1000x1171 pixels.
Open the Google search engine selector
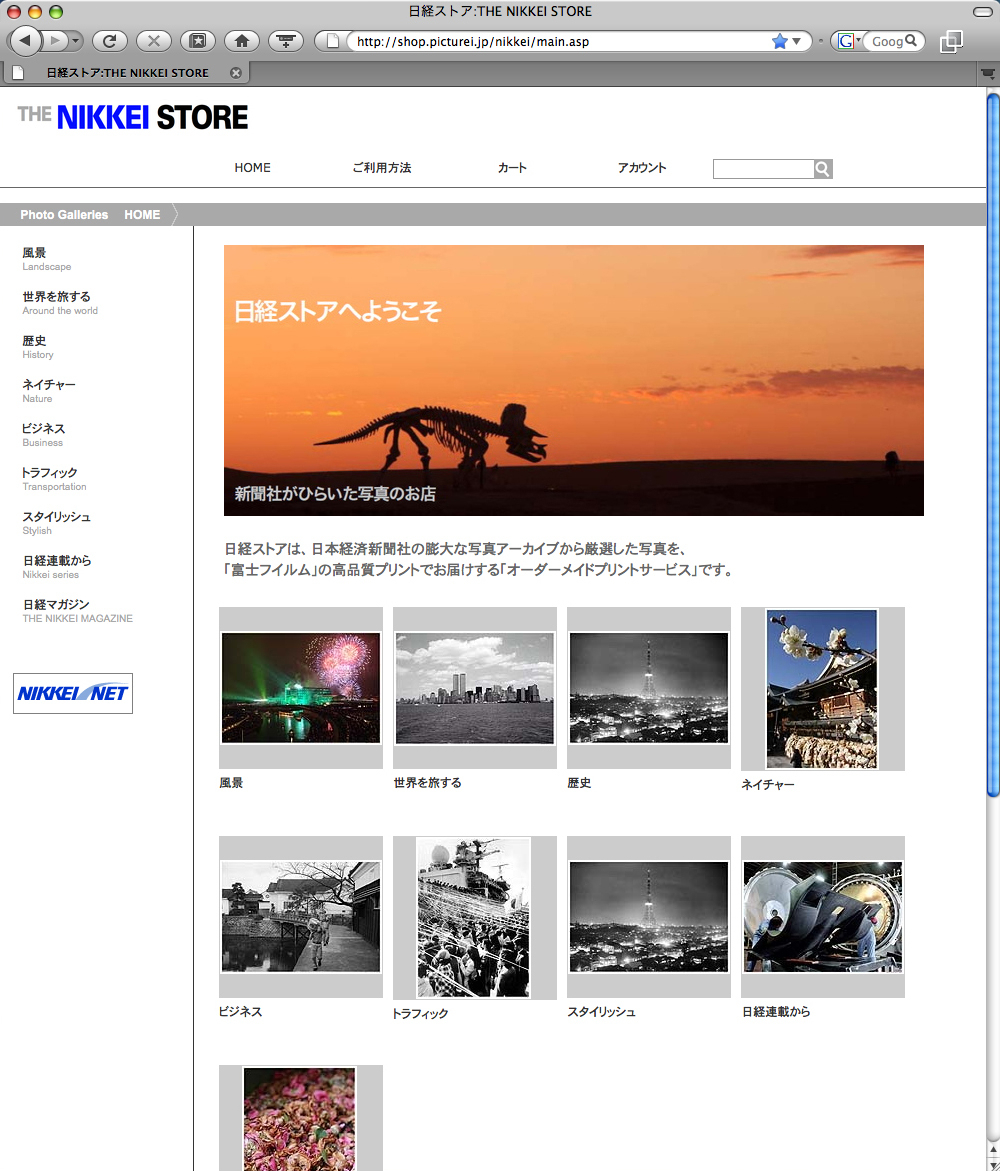tap(848, 41)
